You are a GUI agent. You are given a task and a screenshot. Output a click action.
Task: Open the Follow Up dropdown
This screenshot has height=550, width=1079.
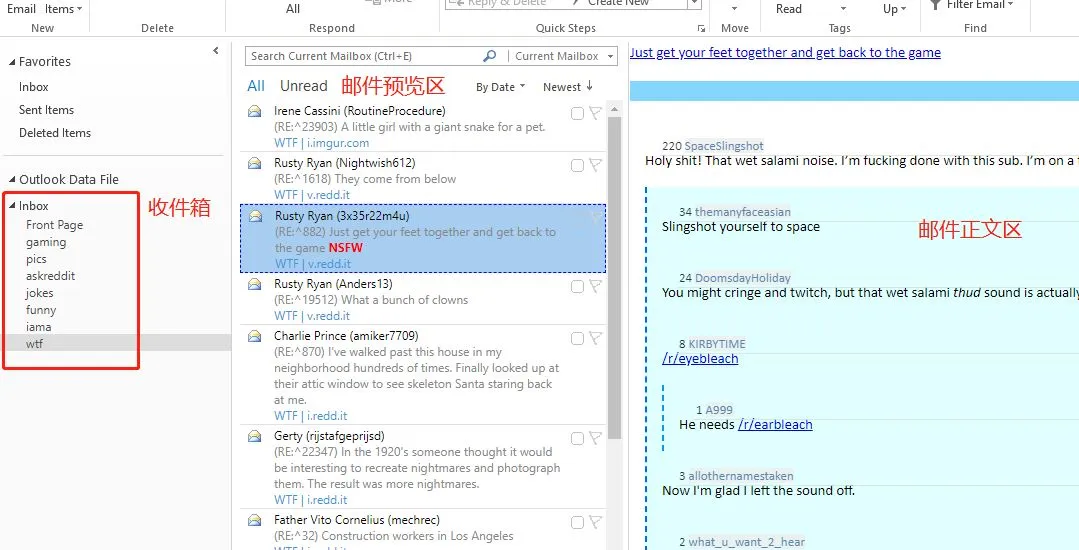(895, 9)
